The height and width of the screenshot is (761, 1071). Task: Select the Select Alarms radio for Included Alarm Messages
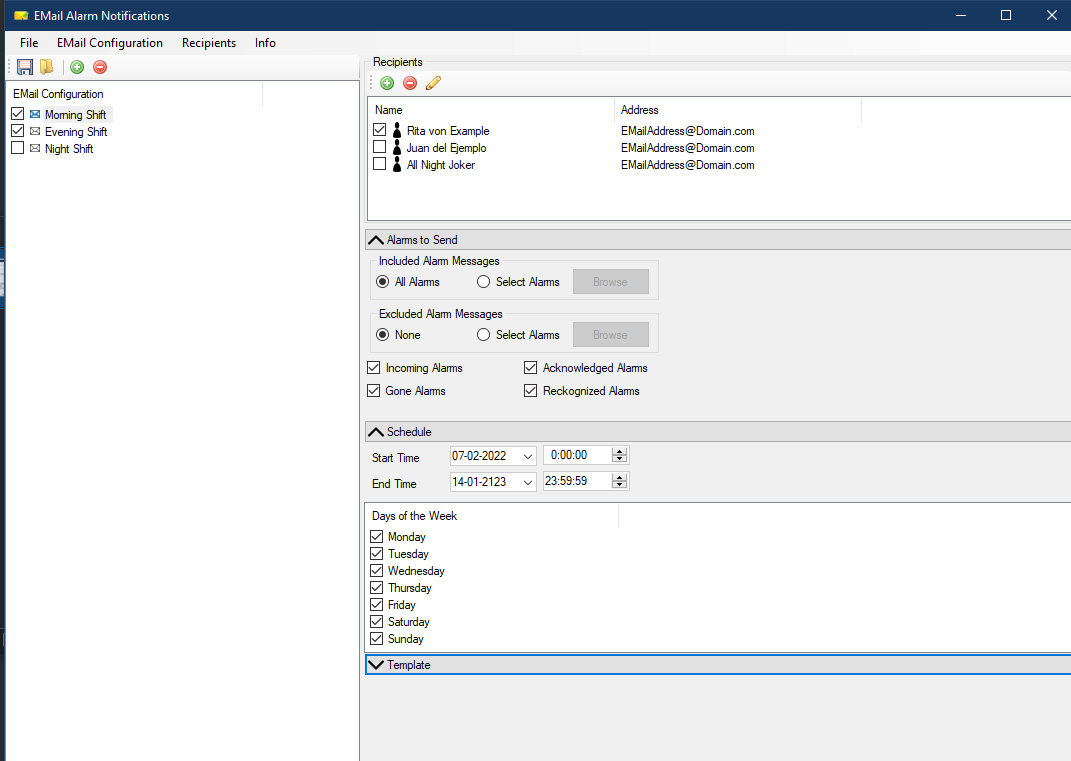(484, 281)
